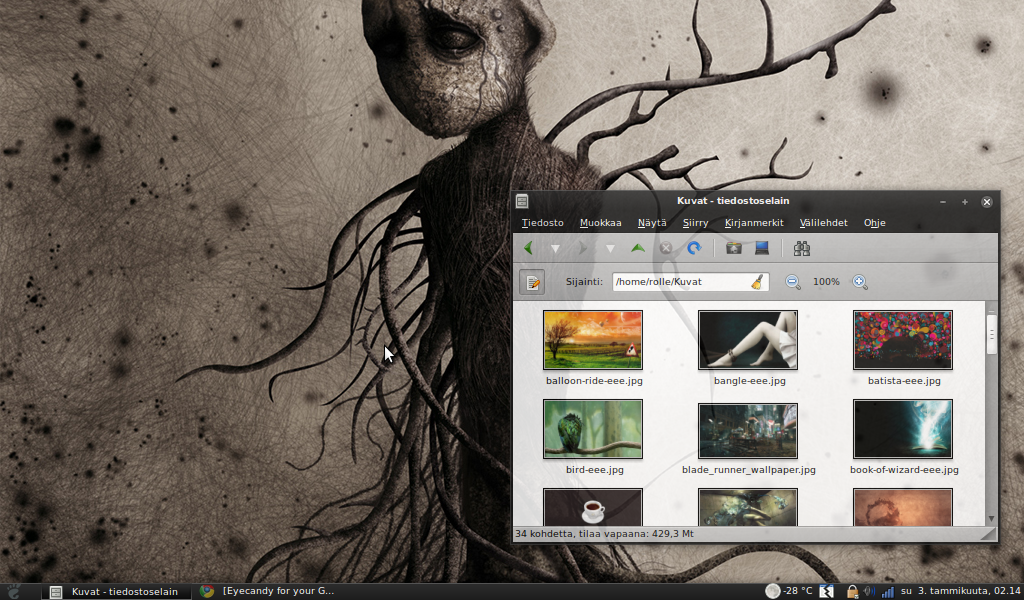Open the network signal strength icon
The width and height of the screenshot is (1024, 600).
click(x=887, y=592)
